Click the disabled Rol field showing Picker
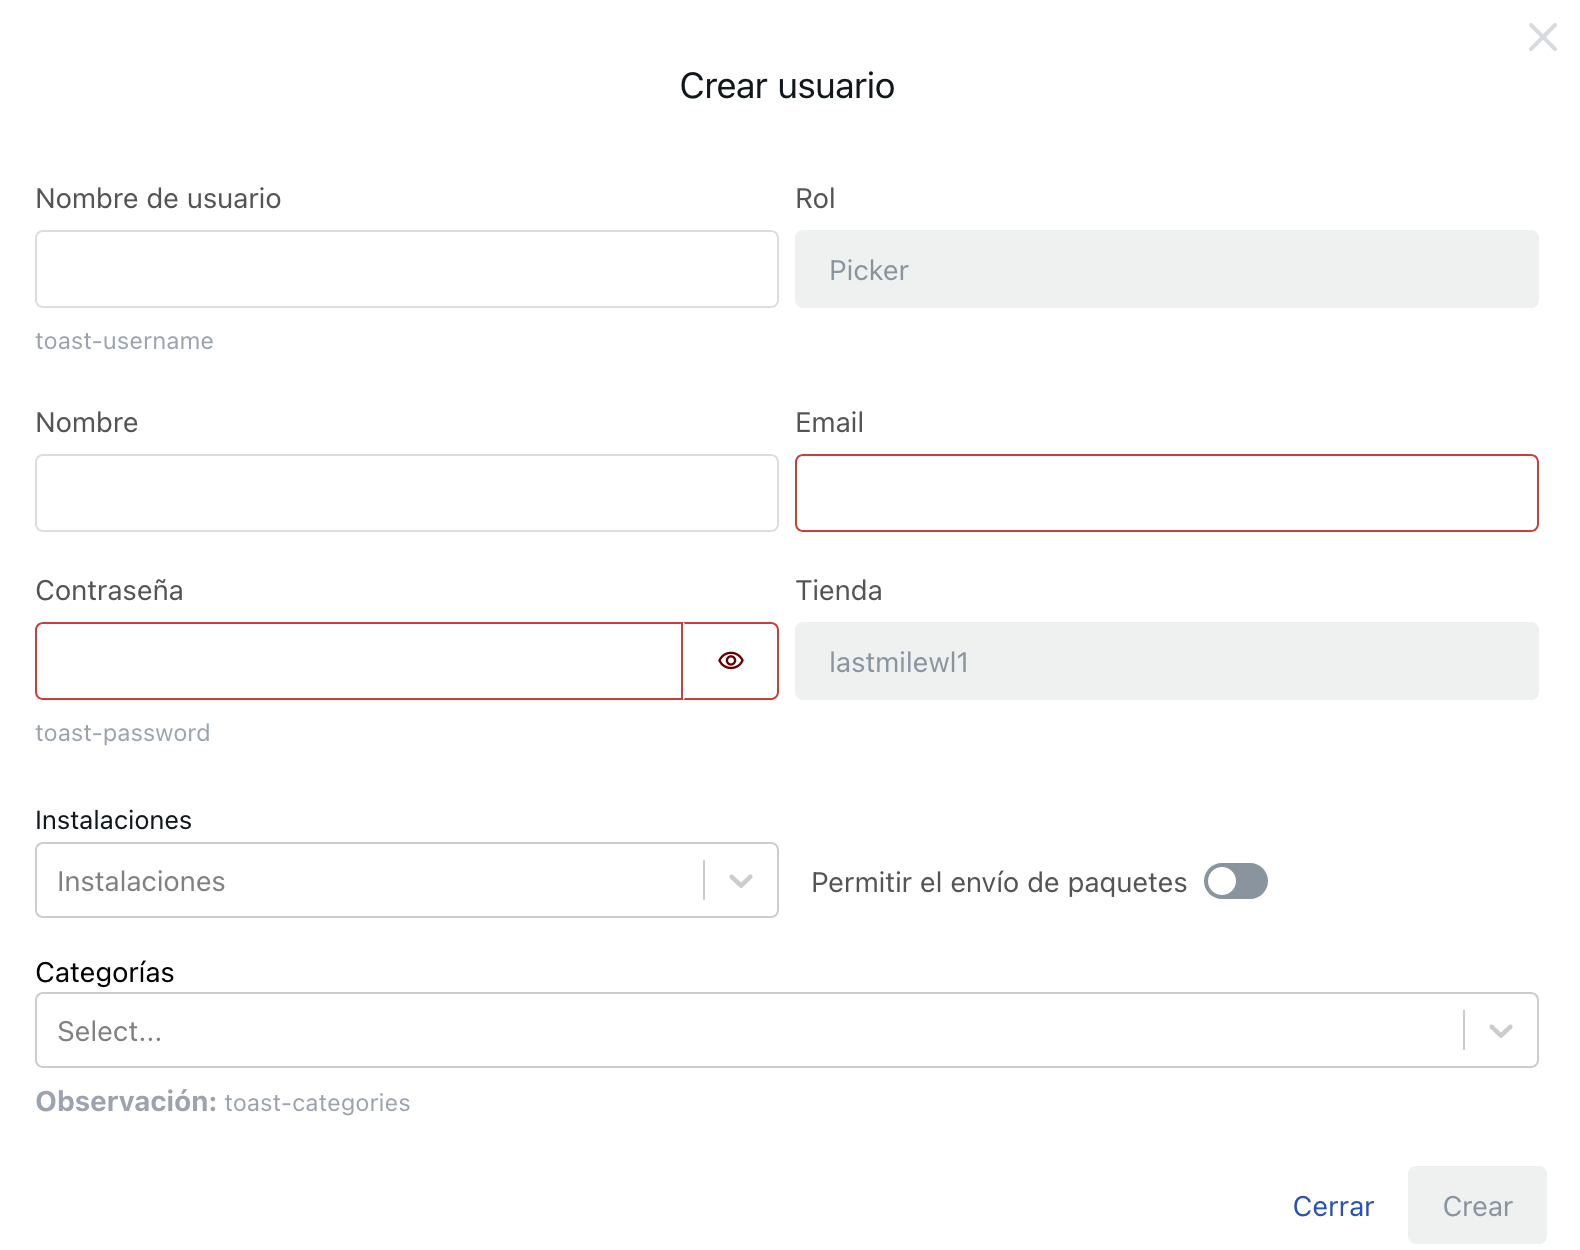The image size is (1580, 1250). click(1166, 270)
